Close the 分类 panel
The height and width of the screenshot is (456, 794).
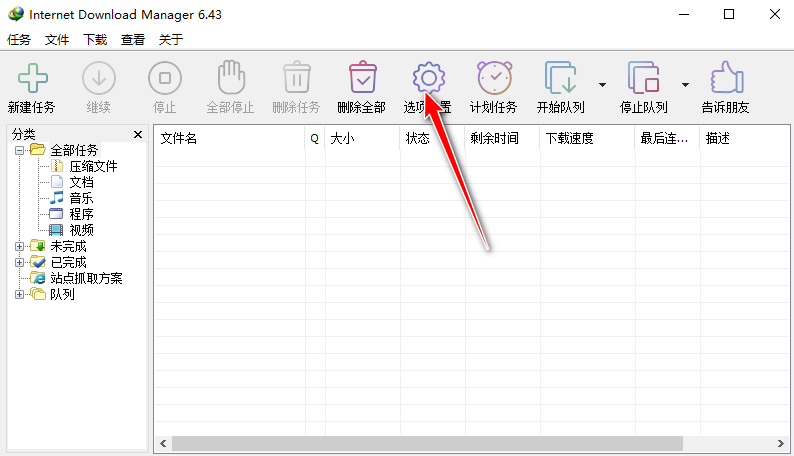click(x=138, y=134)
